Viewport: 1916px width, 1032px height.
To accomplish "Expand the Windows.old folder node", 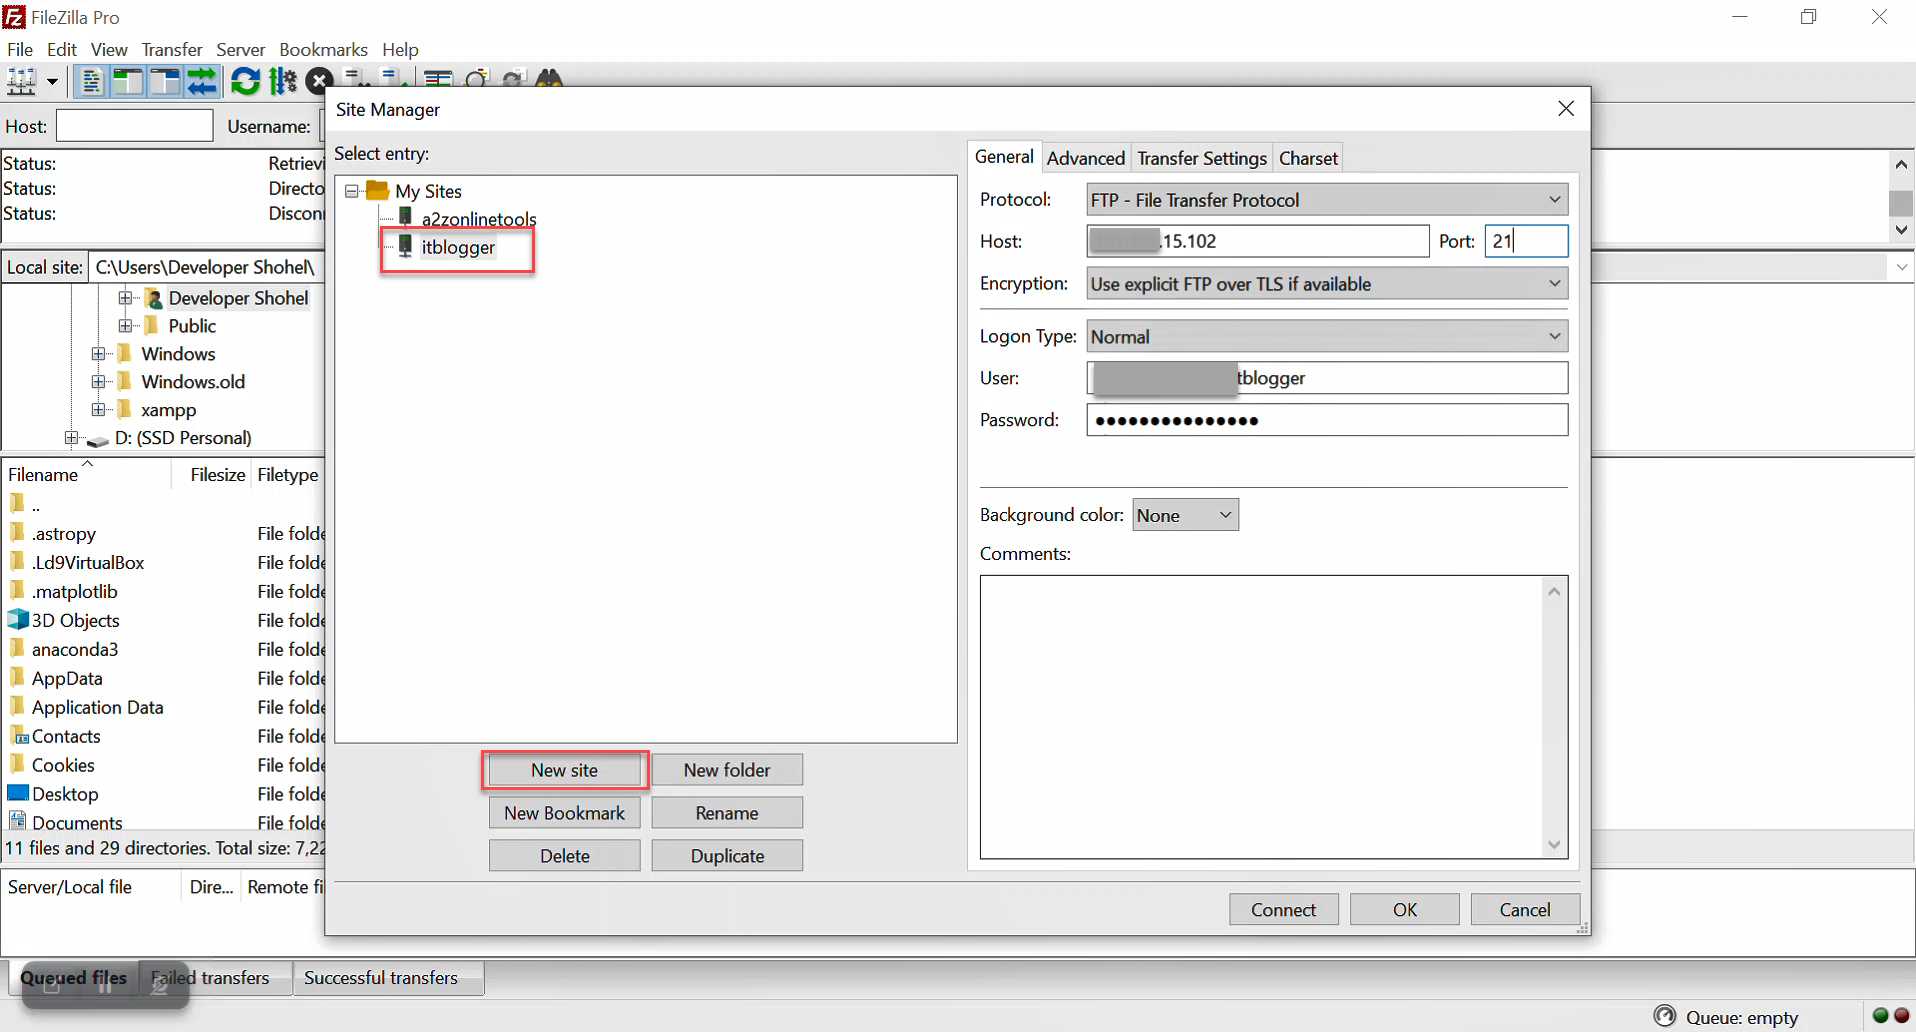I will (x=98, y=381).
